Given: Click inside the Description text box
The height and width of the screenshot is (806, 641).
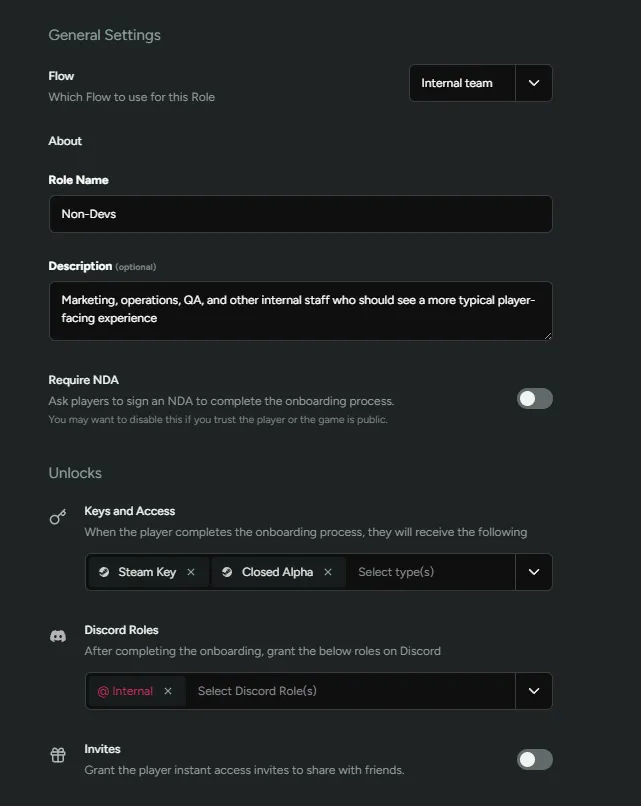Looking at the screenshot, I should click(x=300, y=310).
